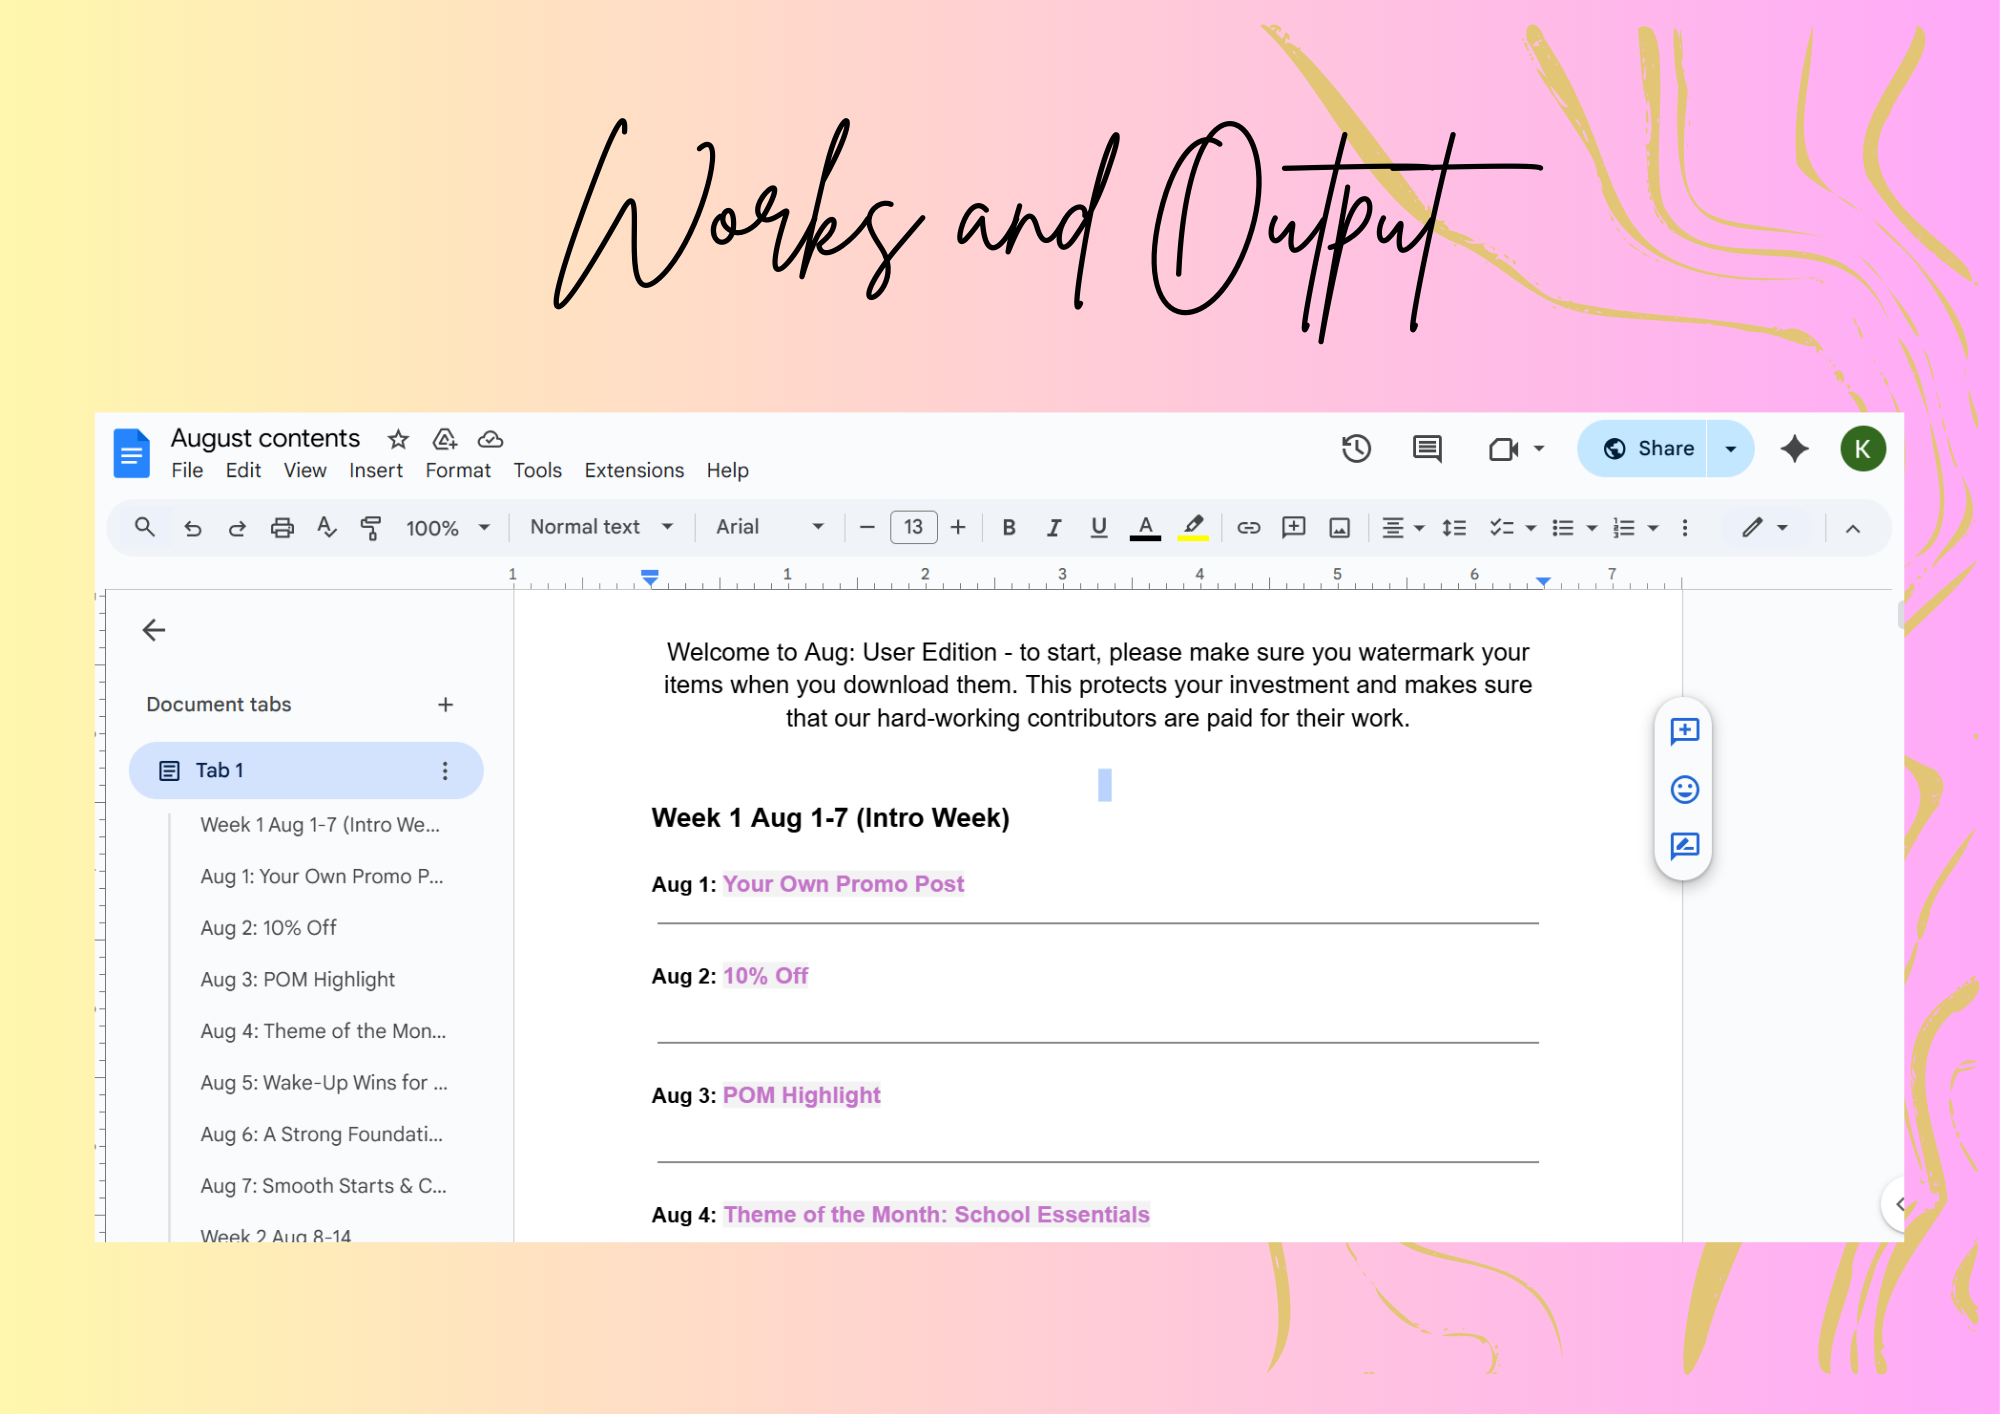Click the insert image icon
Viewport: 2000px width, 1414px height.
pos(1339,527)
